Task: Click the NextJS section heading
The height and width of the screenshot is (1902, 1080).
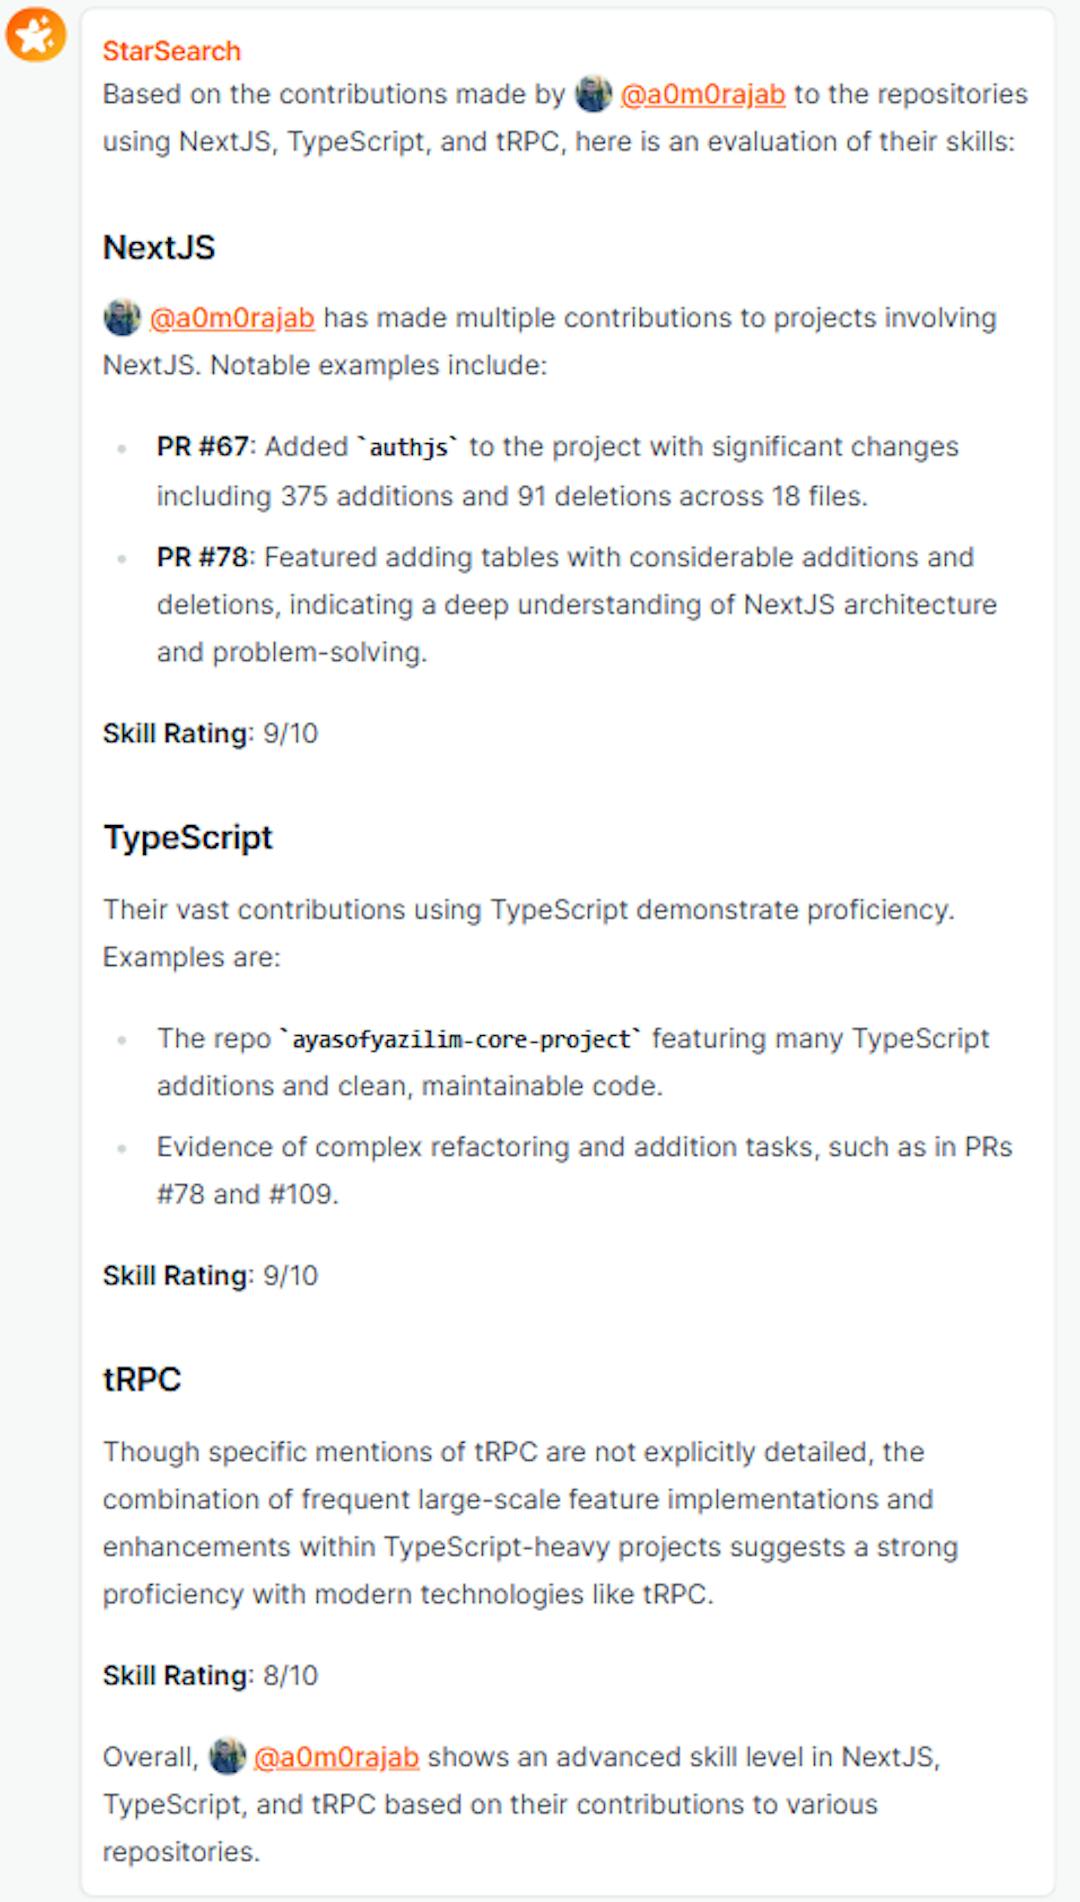Action: [x=159, y=247]
